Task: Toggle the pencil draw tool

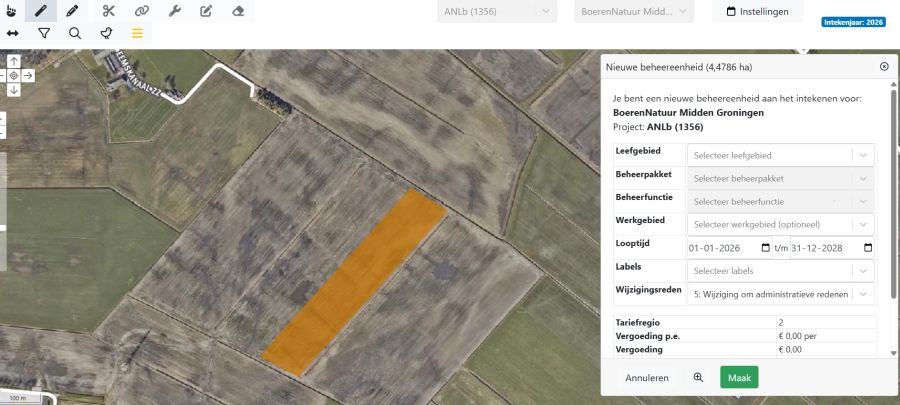Action: click(x=72, y=11)
